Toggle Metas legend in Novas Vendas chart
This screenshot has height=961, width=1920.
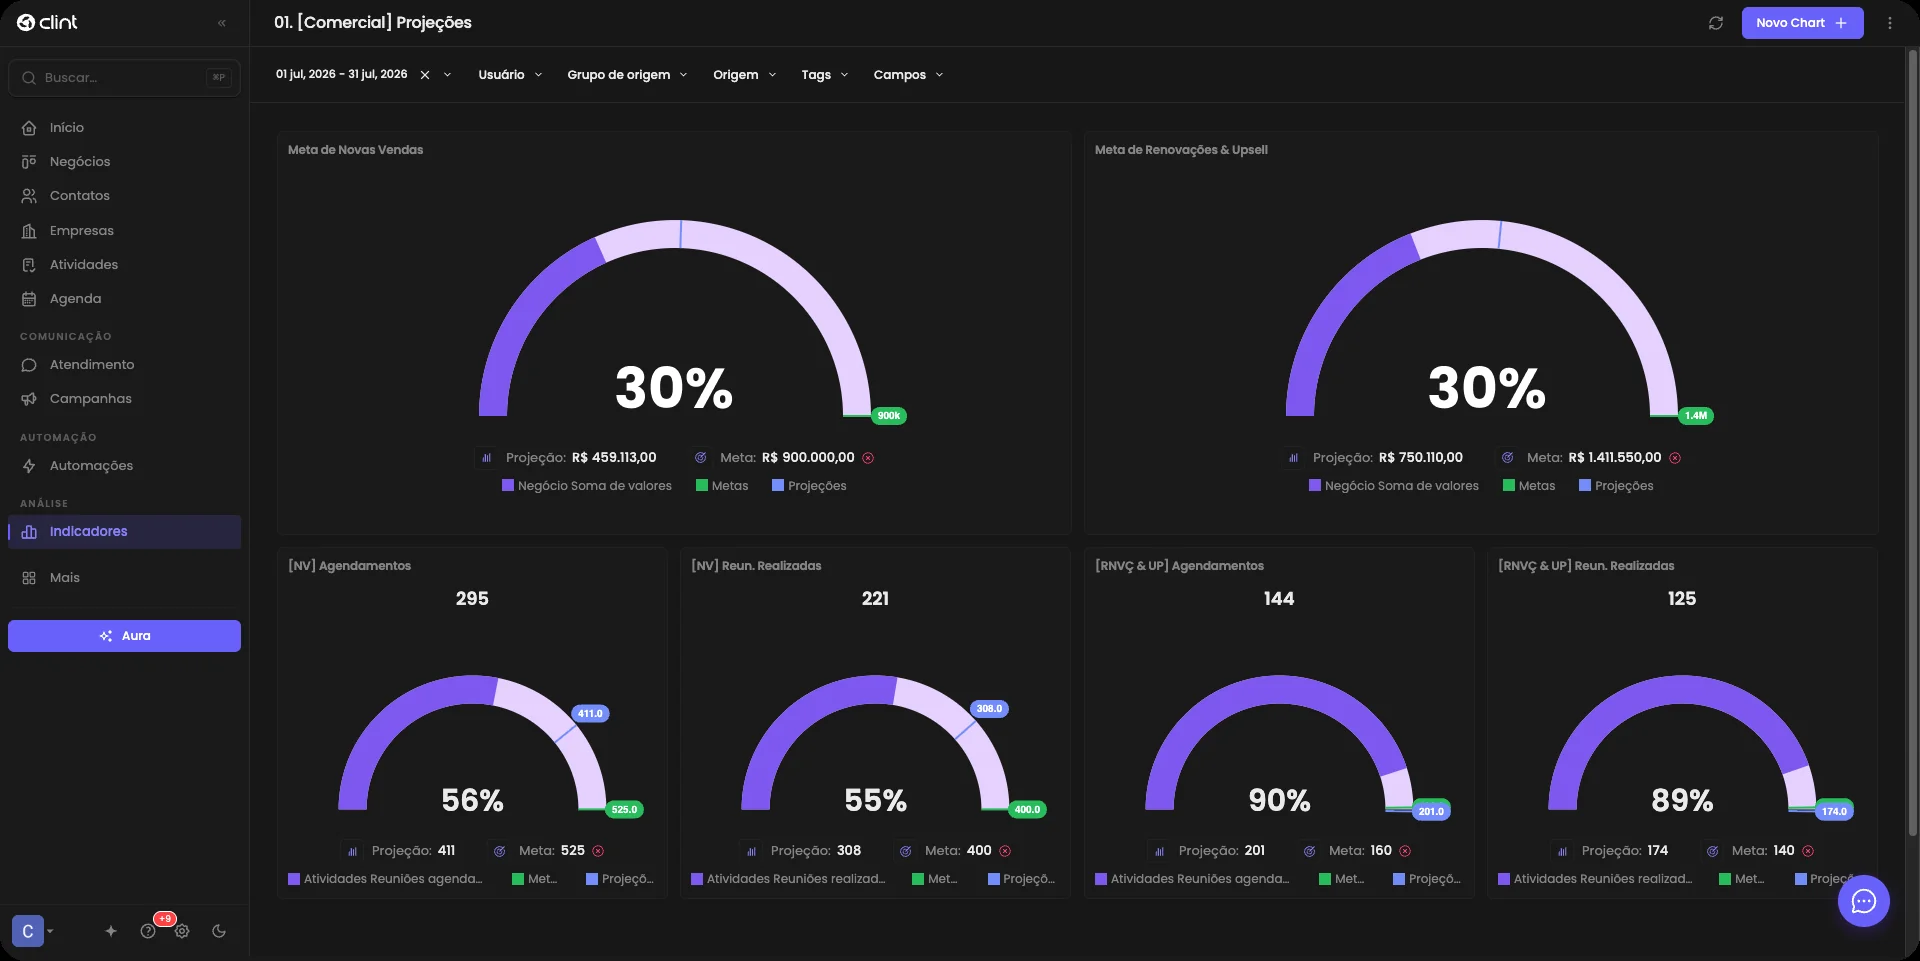722,486
